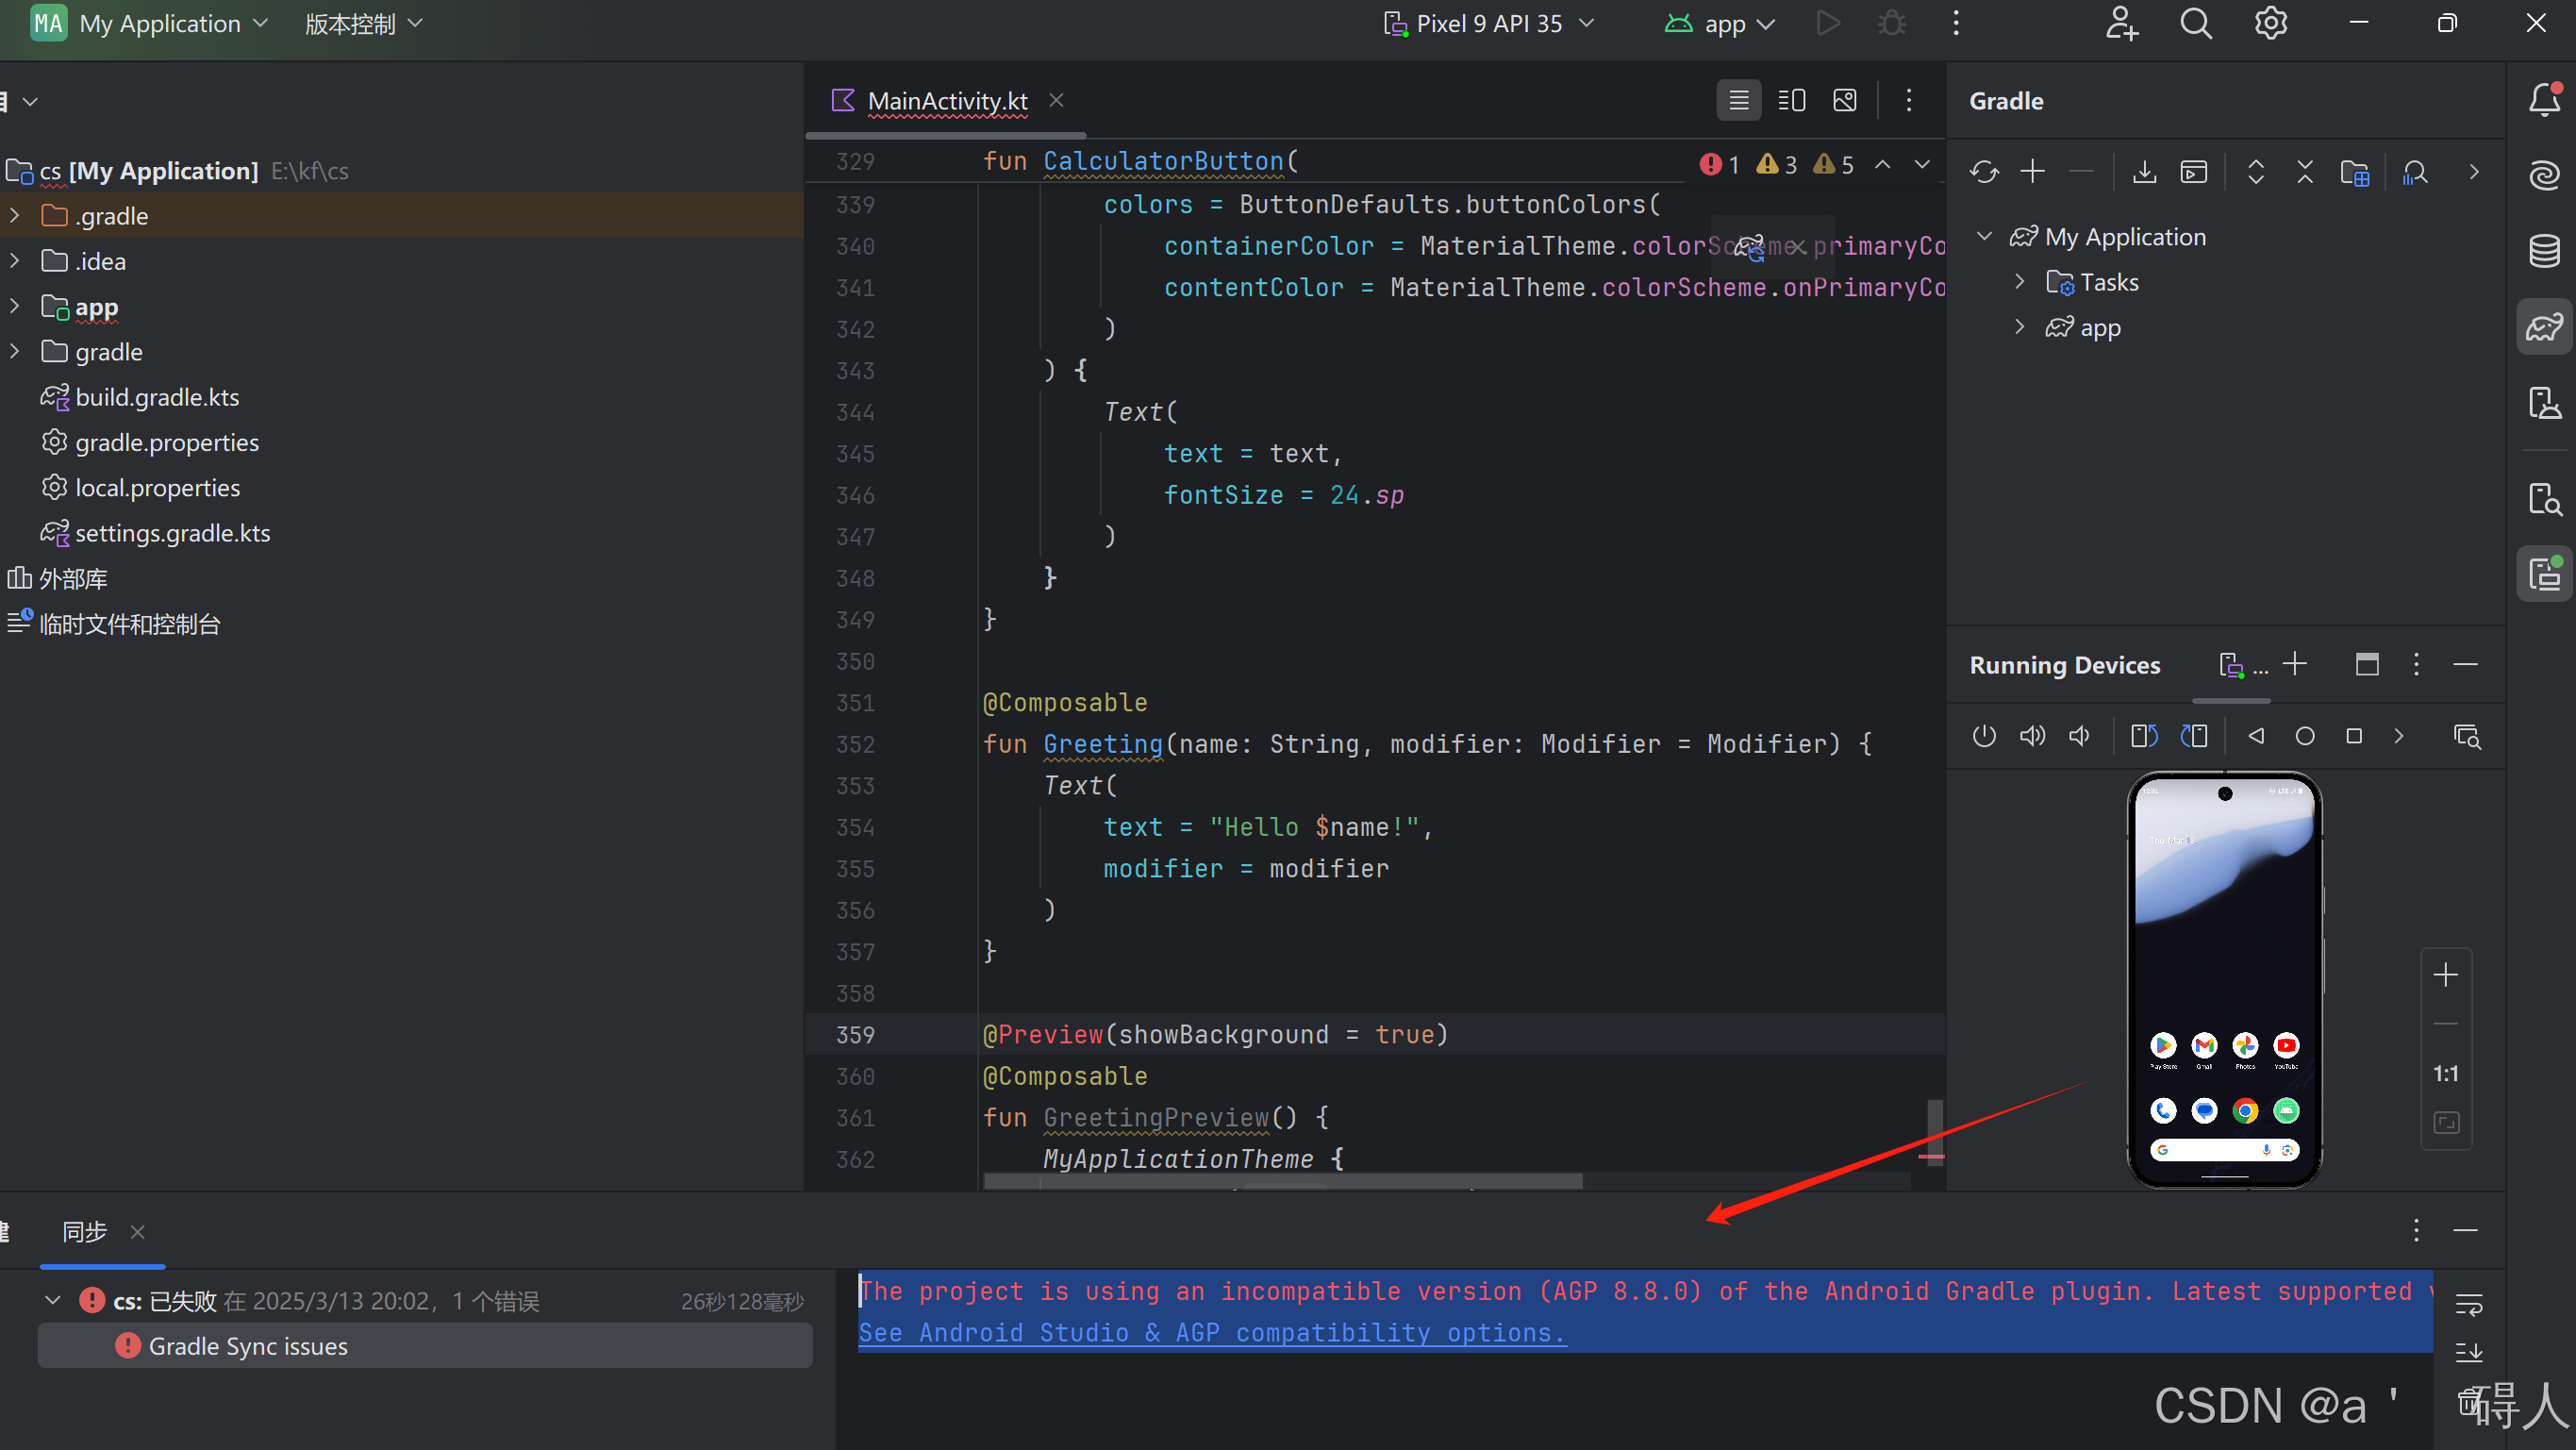Image resolution: width=2576 pixels, height=1450 pixels.
Task: Execute Gradle task icon
Action: click(2194, 172)
